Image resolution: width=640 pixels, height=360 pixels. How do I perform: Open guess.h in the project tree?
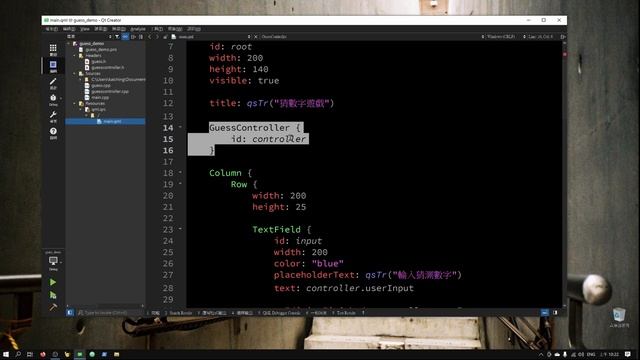[x=98, y=62]
